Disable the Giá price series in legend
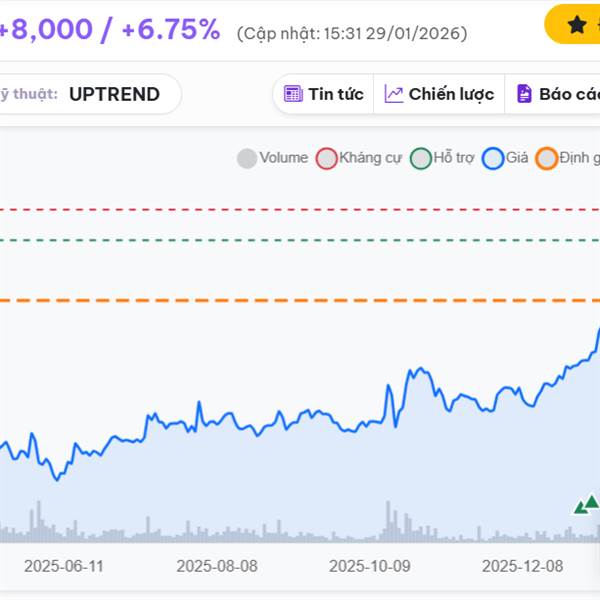Image resolution: width=600 pixels, height=600 pixels. pyautogui.click(x=492, y=158)
